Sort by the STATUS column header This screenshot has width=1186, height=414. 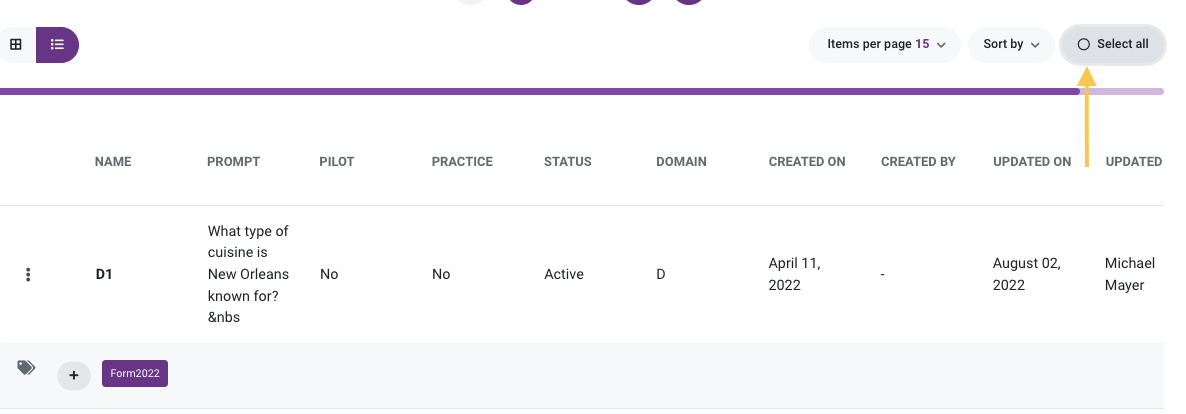567,162
